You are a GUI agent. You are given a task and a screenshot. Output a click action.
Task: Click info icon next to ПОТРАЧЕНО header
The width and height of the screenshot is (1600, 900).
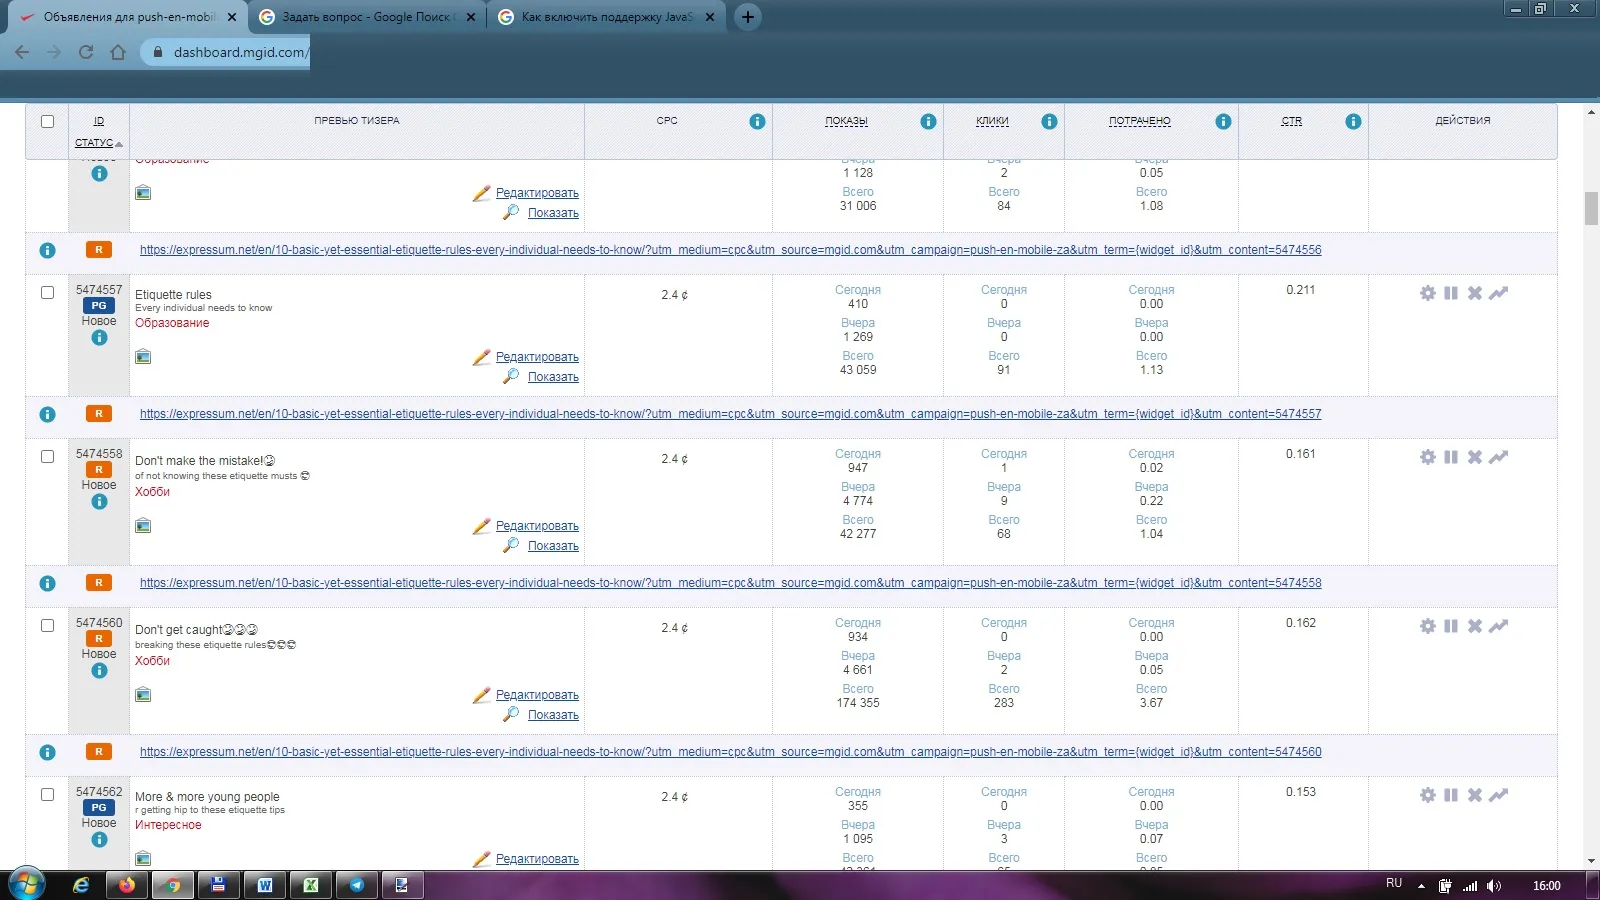coord(1223,121)
